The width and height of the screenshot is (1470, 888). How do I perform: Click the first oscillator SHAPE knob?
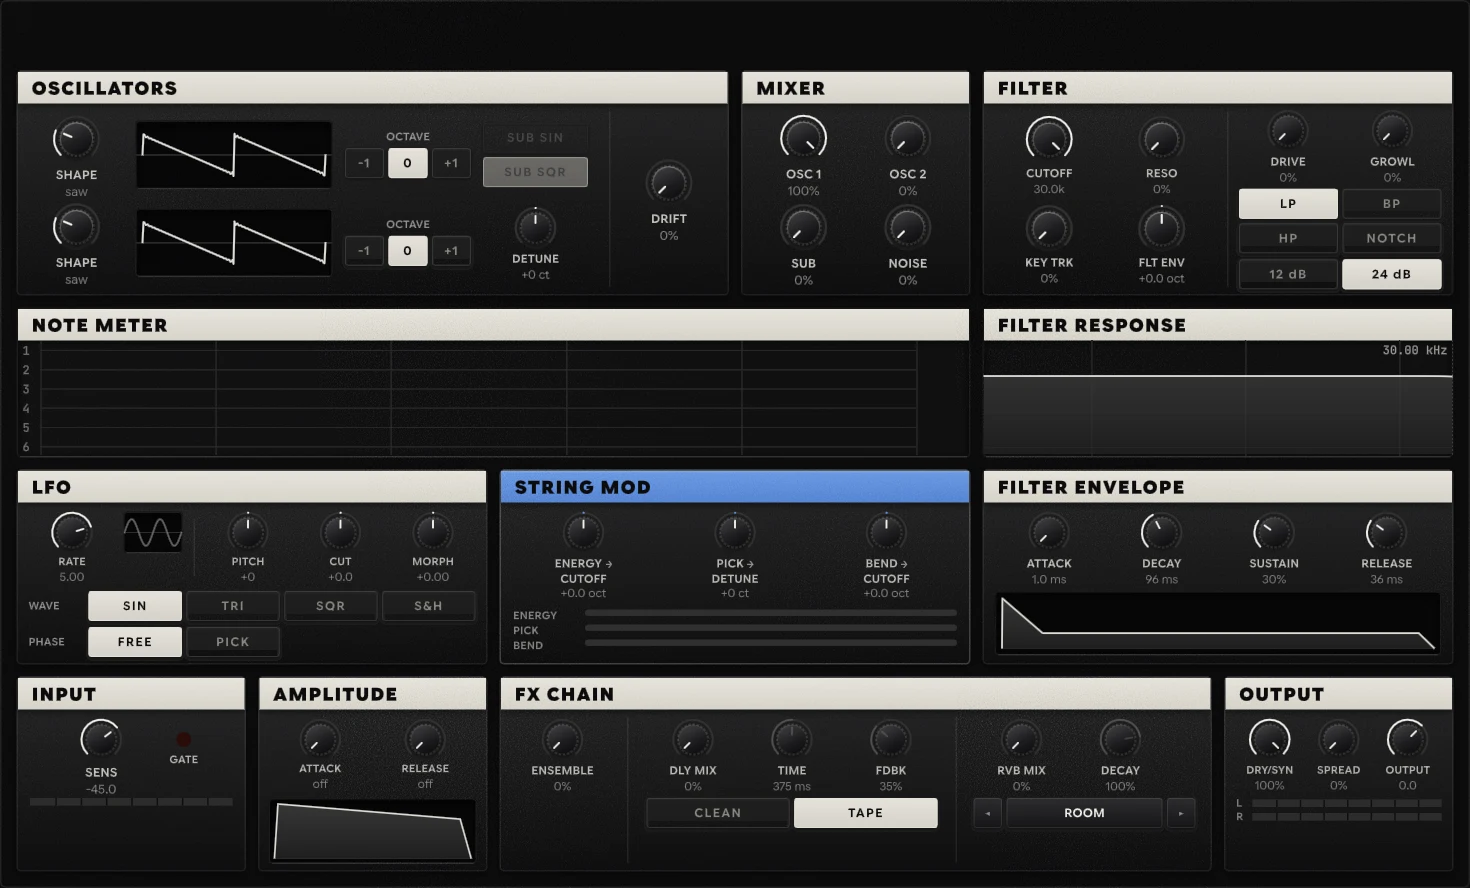76,140
